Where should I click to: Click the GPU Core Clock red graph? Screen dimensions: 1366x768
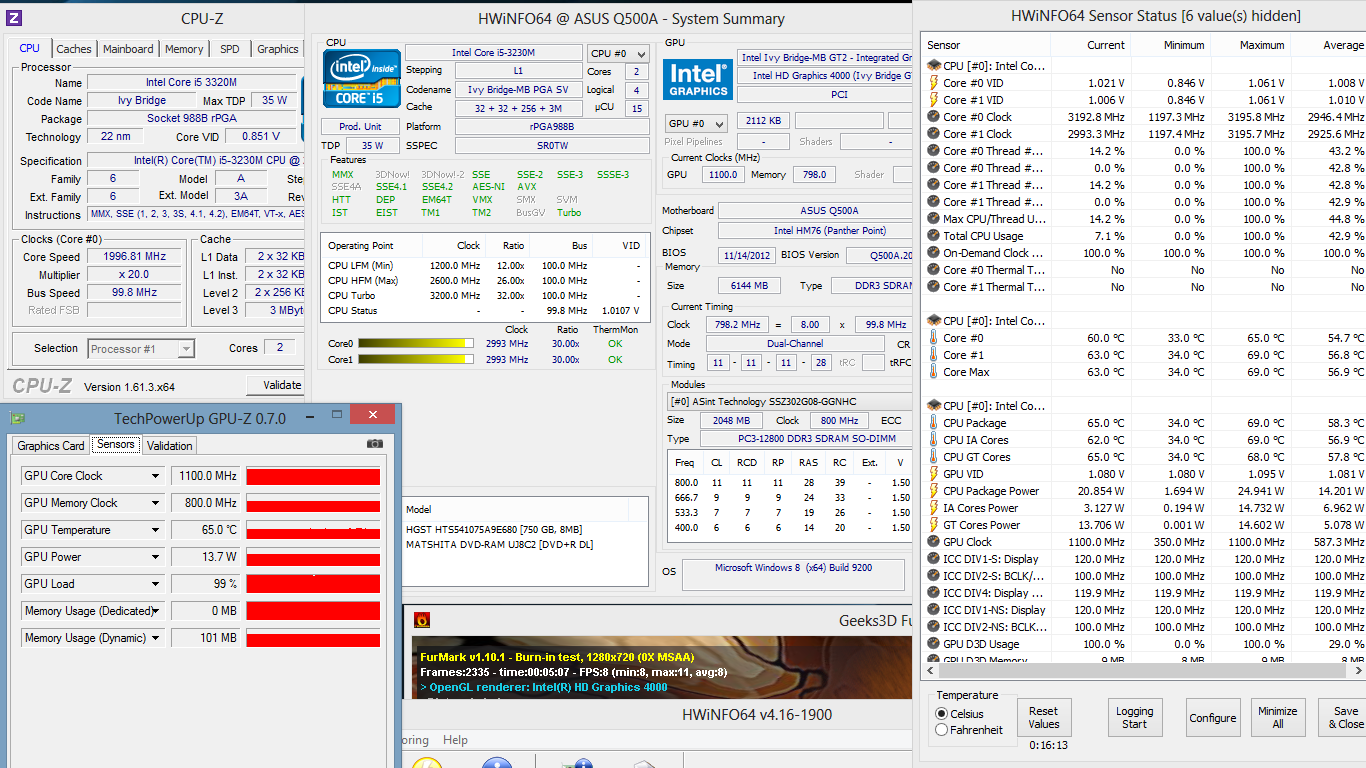(313, 476)
